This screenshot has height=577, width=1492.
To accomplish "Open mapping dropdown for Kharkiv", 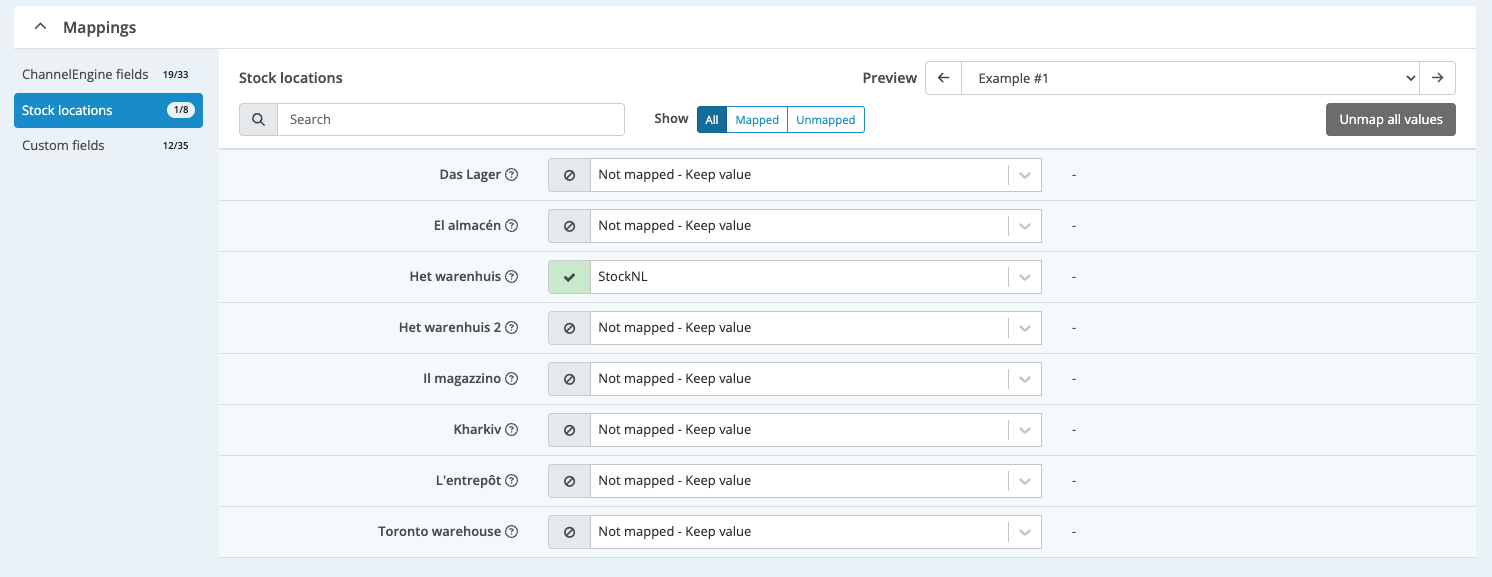I will tap(816, 430).
